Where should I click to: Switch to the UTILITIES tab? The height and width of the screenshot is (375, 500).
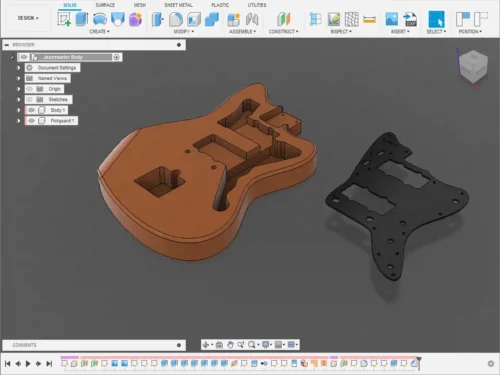click(257, 5)
